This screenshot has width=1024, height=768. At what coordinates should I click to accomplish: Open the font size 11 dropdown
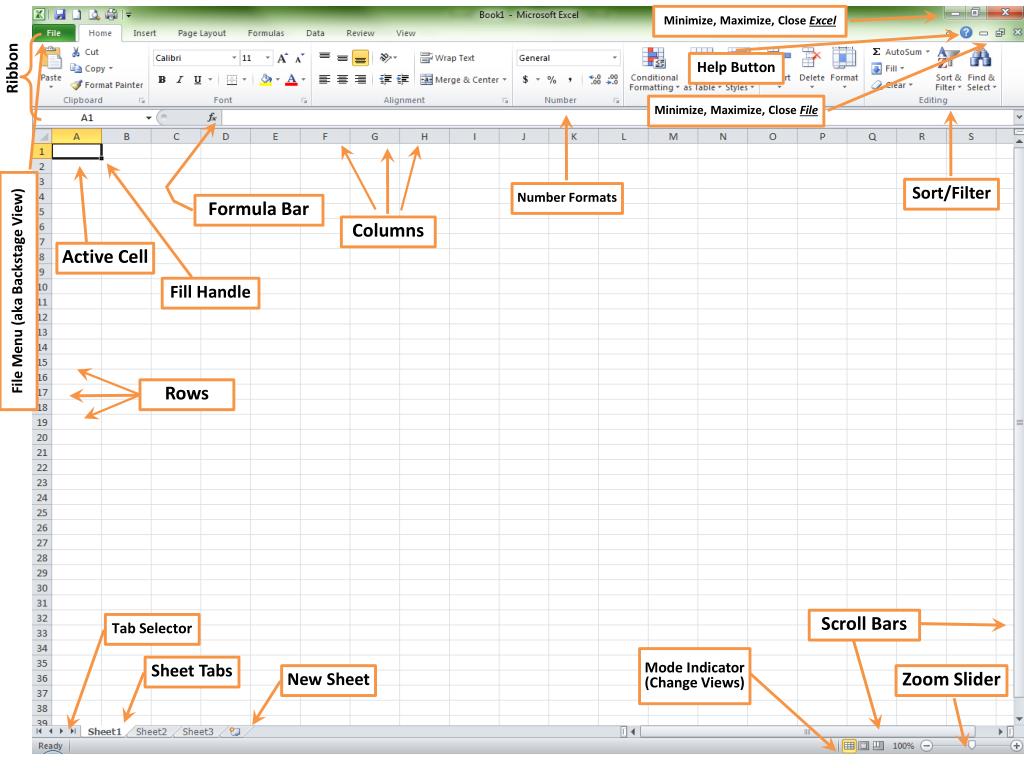point(267,58)
